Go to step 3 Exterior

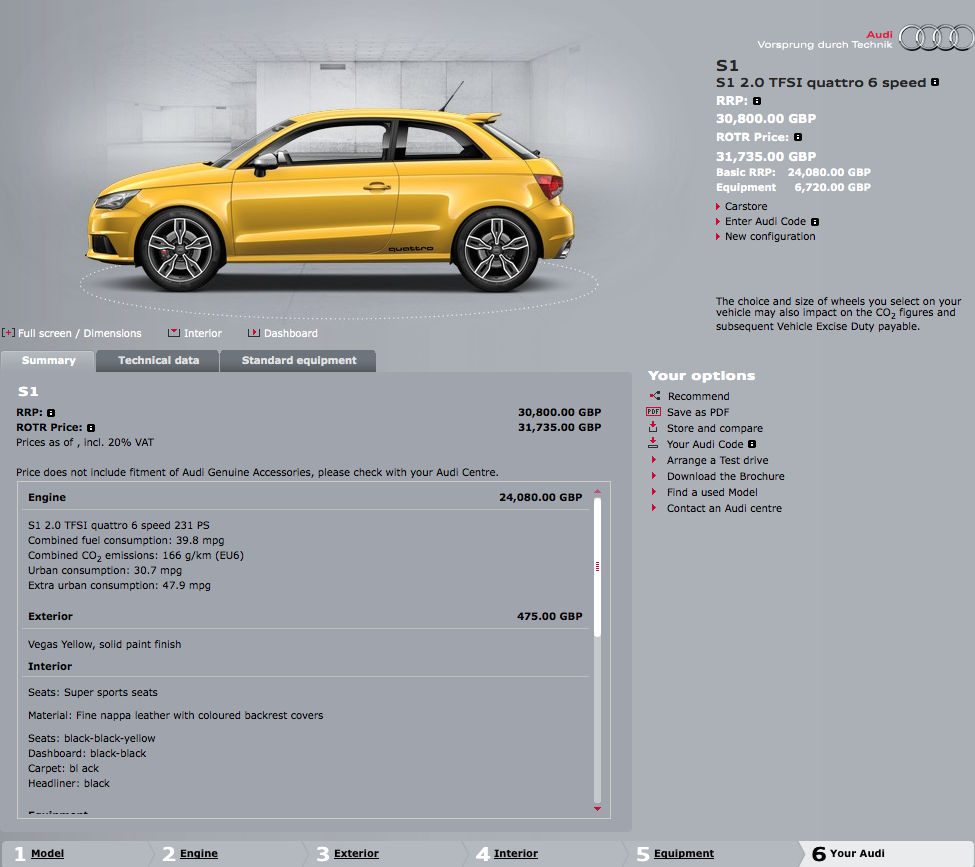[x=356, y=853]
